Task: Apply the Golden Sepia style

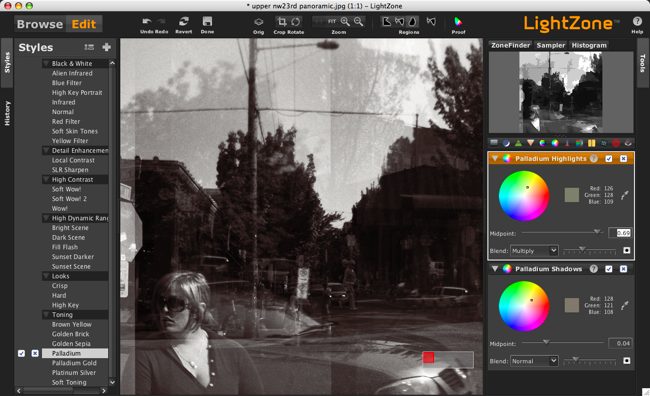Action: click(71, 344)
